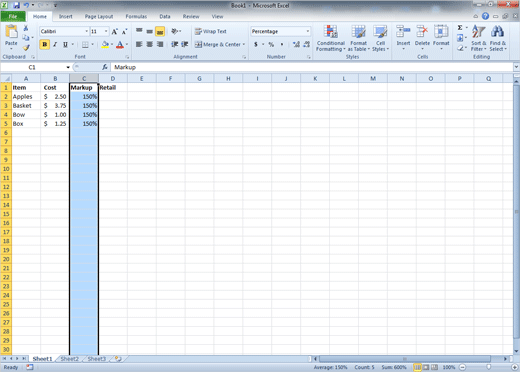Click the AutoSum sigma icon
Screen dimensions: 520x372
tap(460, 28)
